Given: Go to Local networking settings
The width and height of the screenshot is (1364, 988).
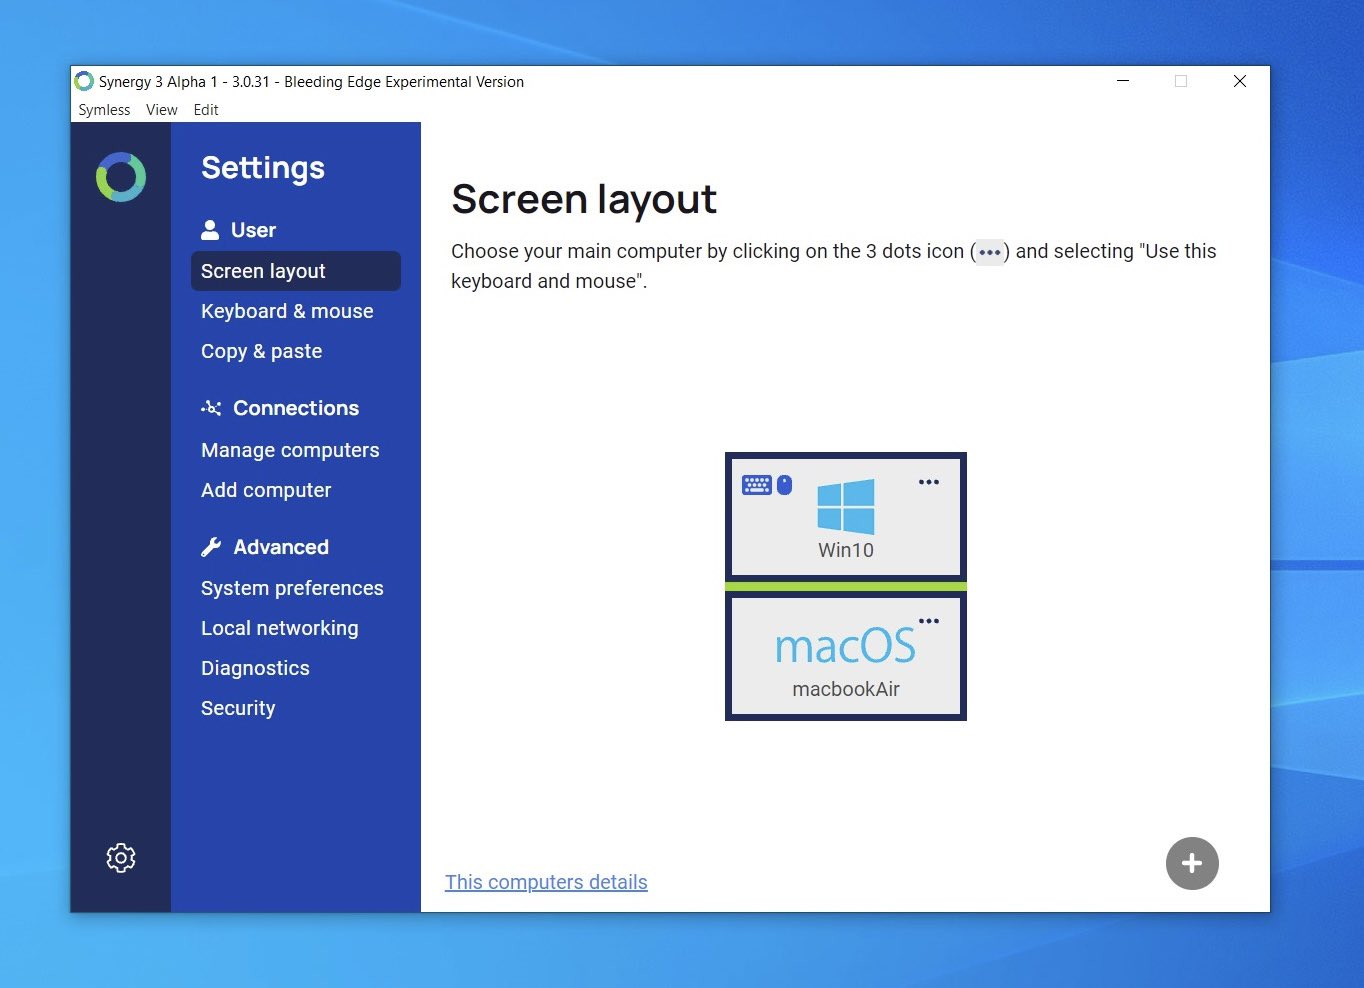Looking at the screenshot, I should [x=280, y=628].
